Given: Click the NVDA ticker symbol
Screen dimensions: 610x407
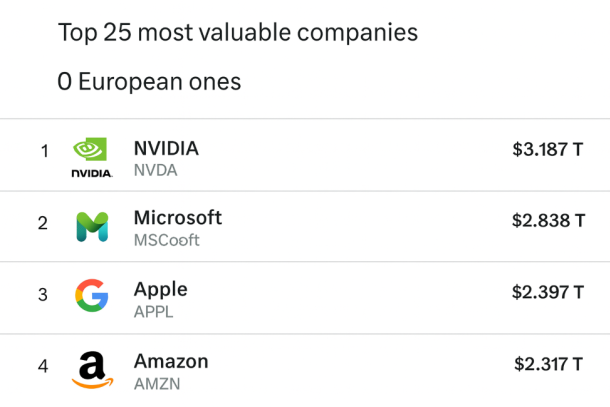Looking at the screenshot, I should pos(155,170).
